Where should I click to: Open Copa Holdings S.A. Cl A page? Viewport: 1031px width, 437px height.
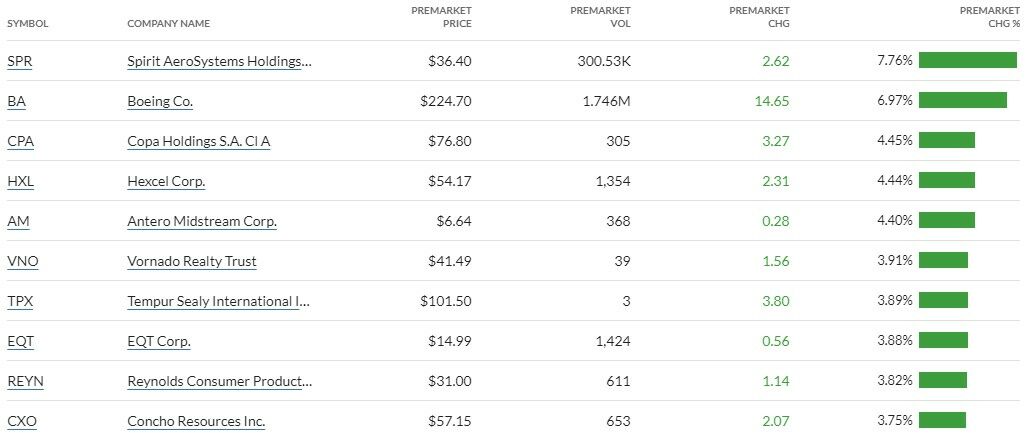coord(198,141)
